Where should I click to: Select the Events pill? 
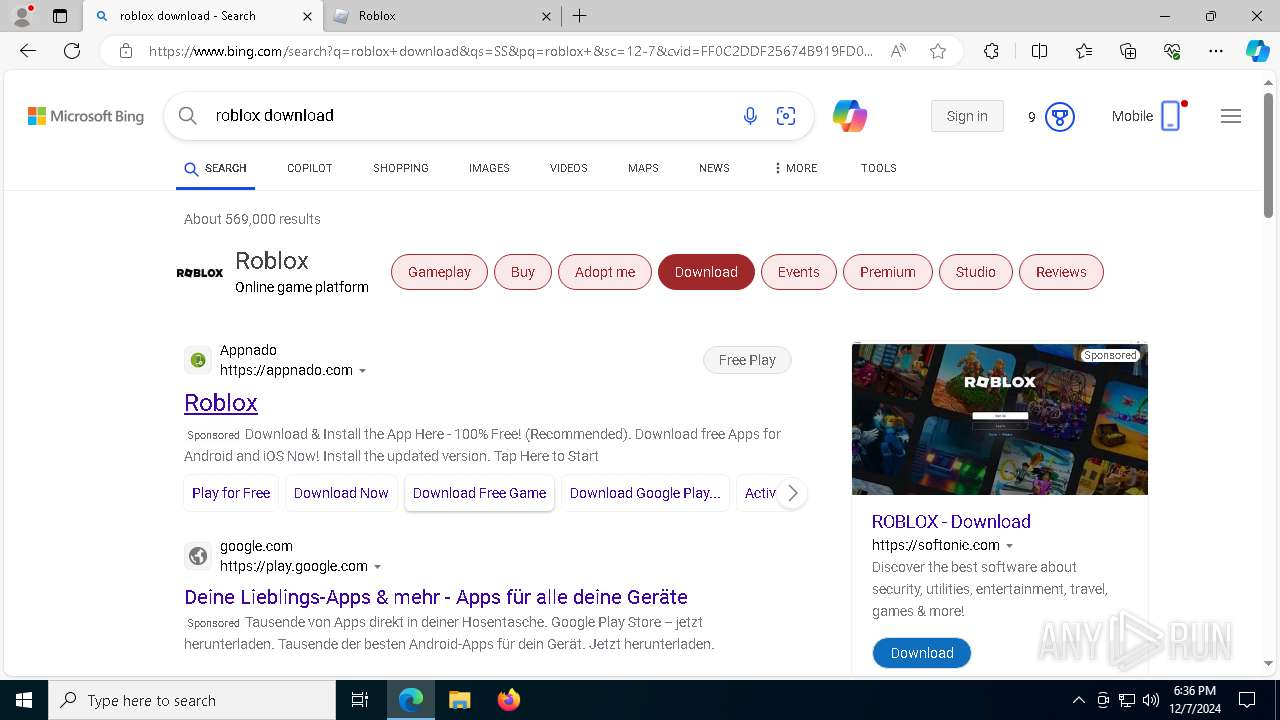[x=798, y=272]
